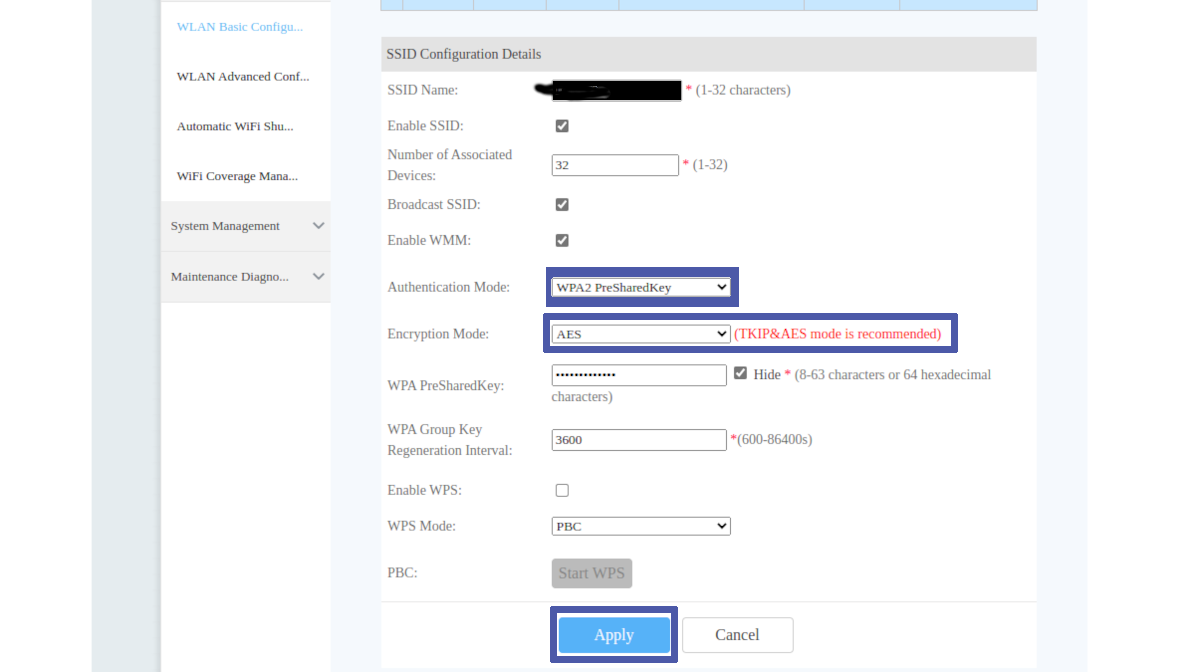Toggle the Broadcast SSID checkbox
Viewport: 1200px width, 672px height.
pos(562,205)
